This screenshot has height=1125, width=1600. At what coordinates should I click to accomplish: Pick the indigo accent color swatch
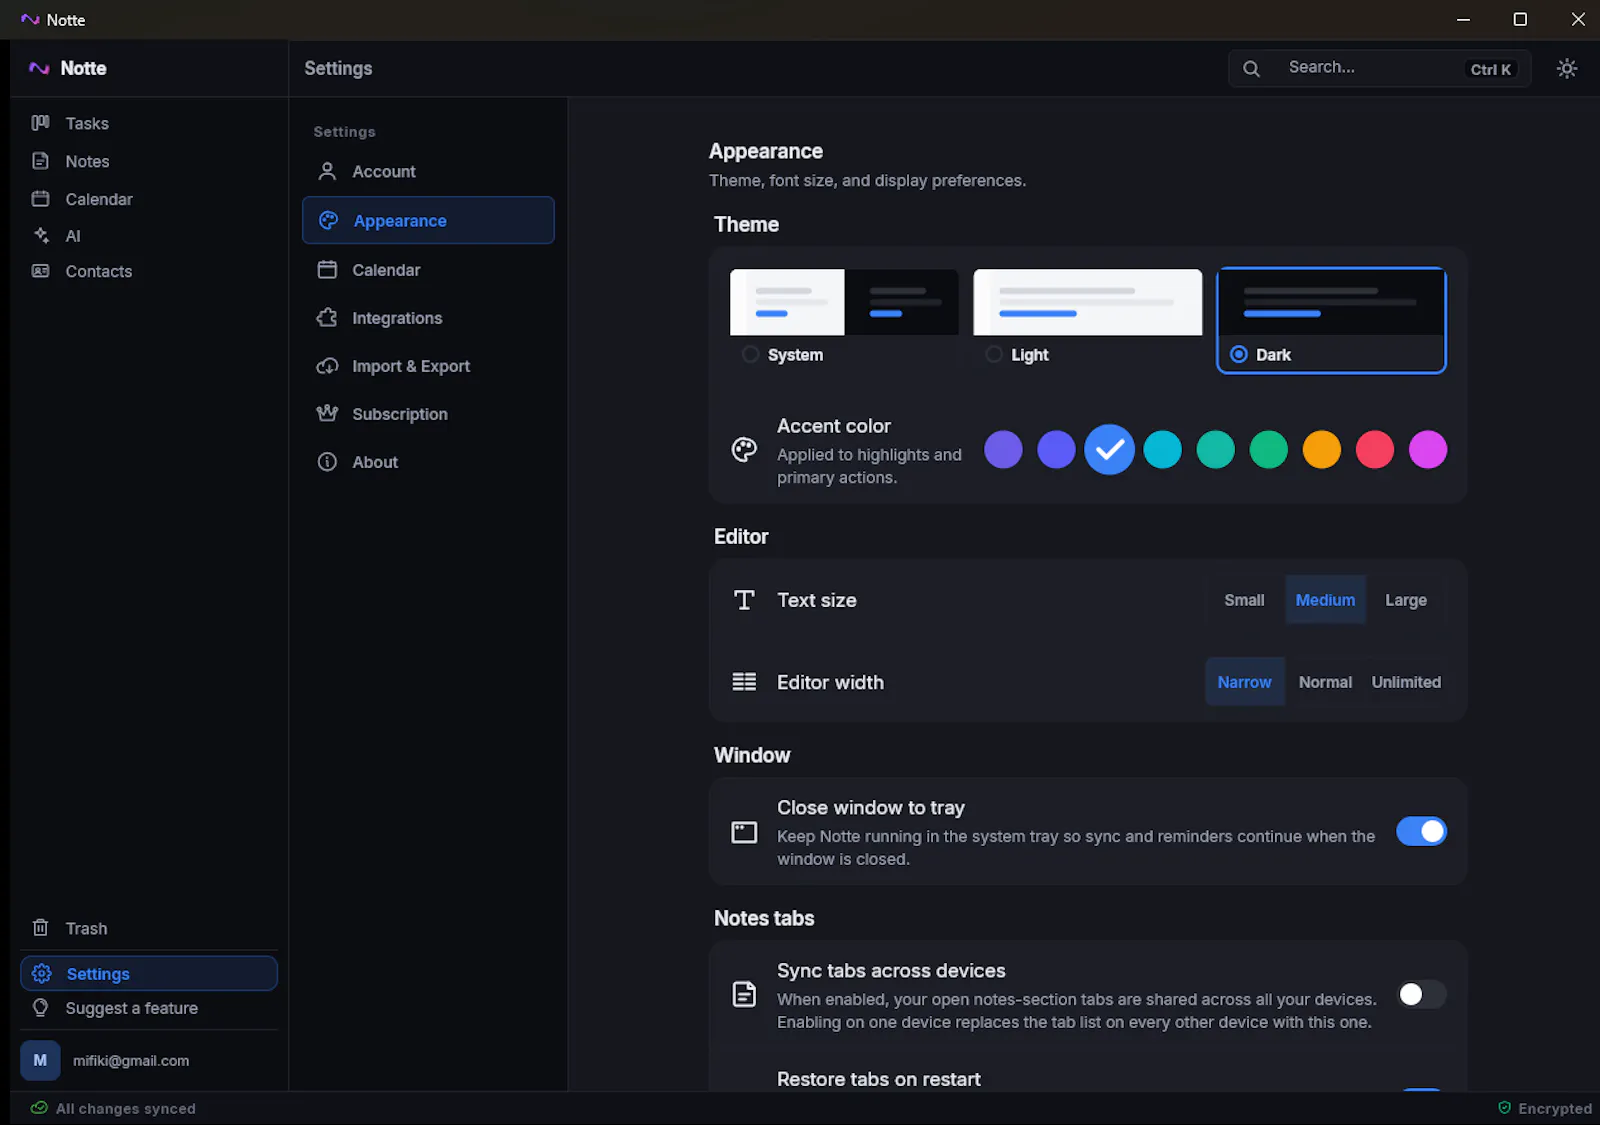pyautogui.click(x=1056, y=450)
